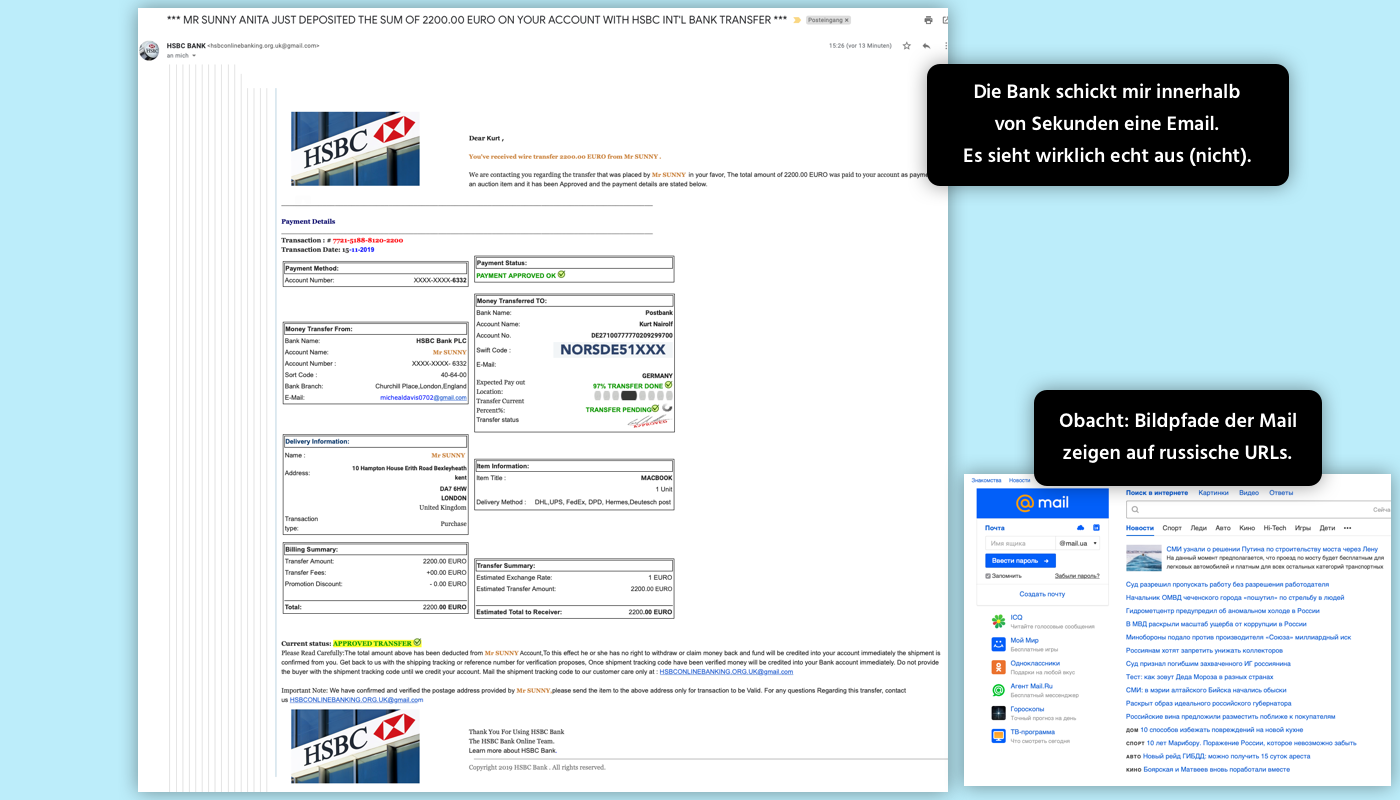Expand more news categories with three dots
This screenshot has width=1400, height=800.
[1347, 528]
